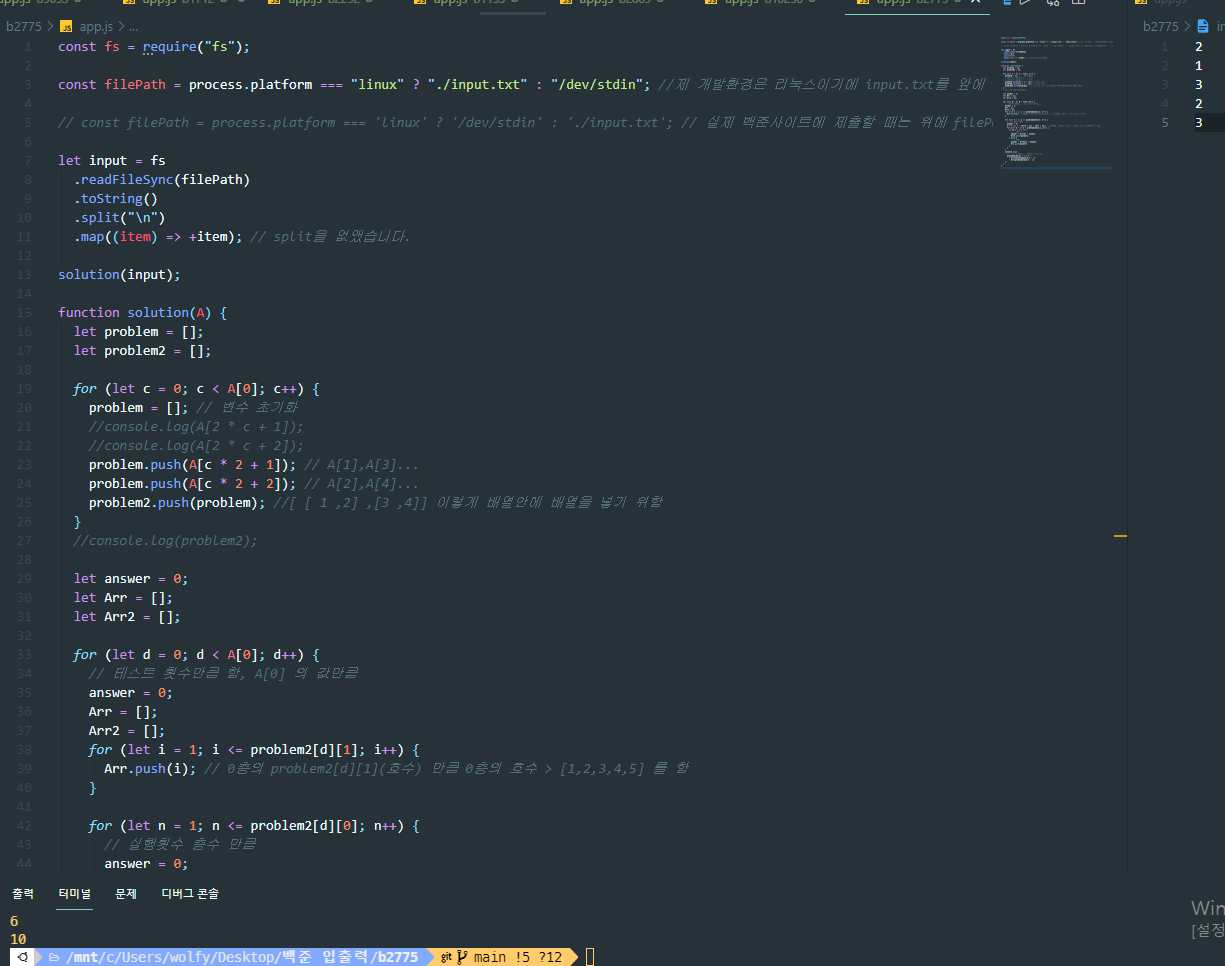Click the text file icon in the right editor breadcrumb
Image resolution: width=1225 pixels, height=966 pixels.
(1203, 26)
